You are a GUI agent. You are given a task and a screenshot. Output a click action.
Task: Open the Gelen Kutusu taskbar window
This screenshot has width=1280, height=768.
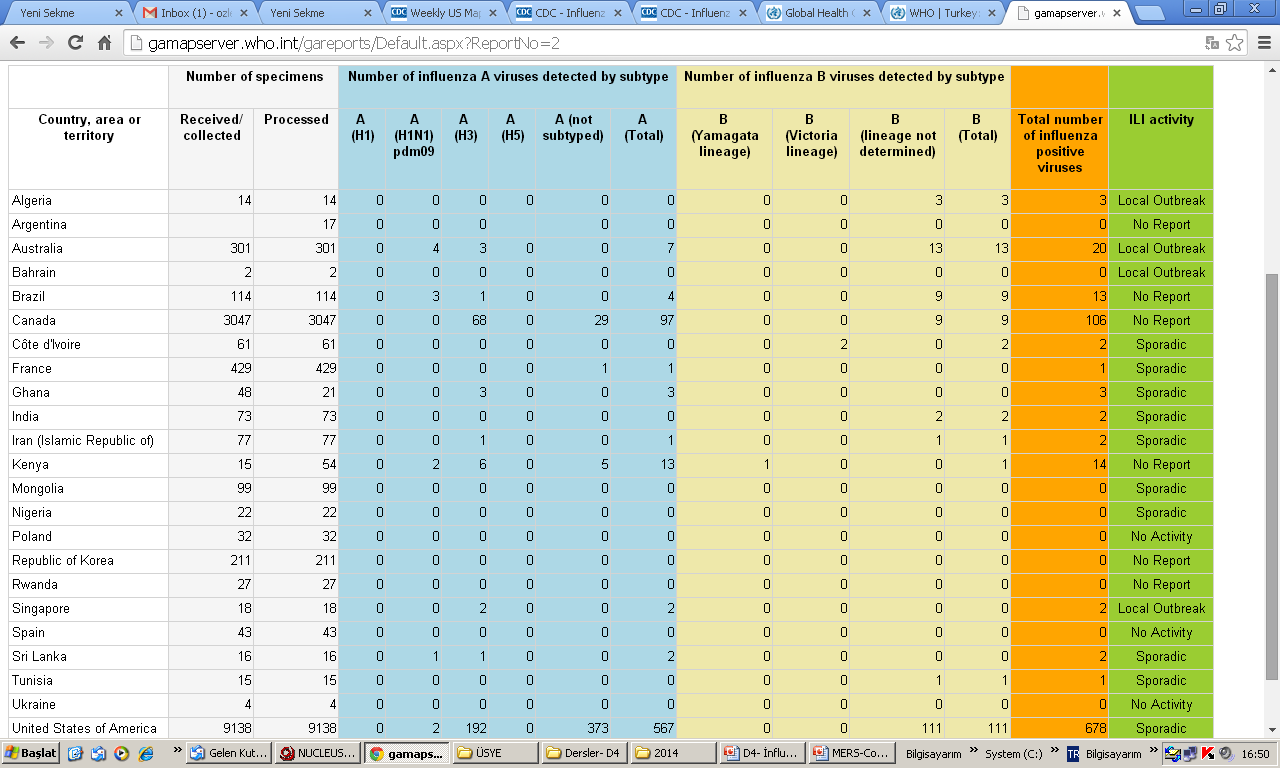[x=228, y=753]
